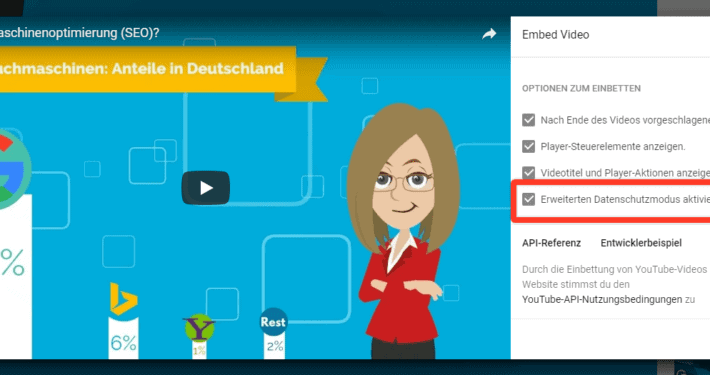Click the video title ending in '(SEO)?'
The height and width of the screenshot is (375, 710).
pyautogui.click(x=79, y=33)
